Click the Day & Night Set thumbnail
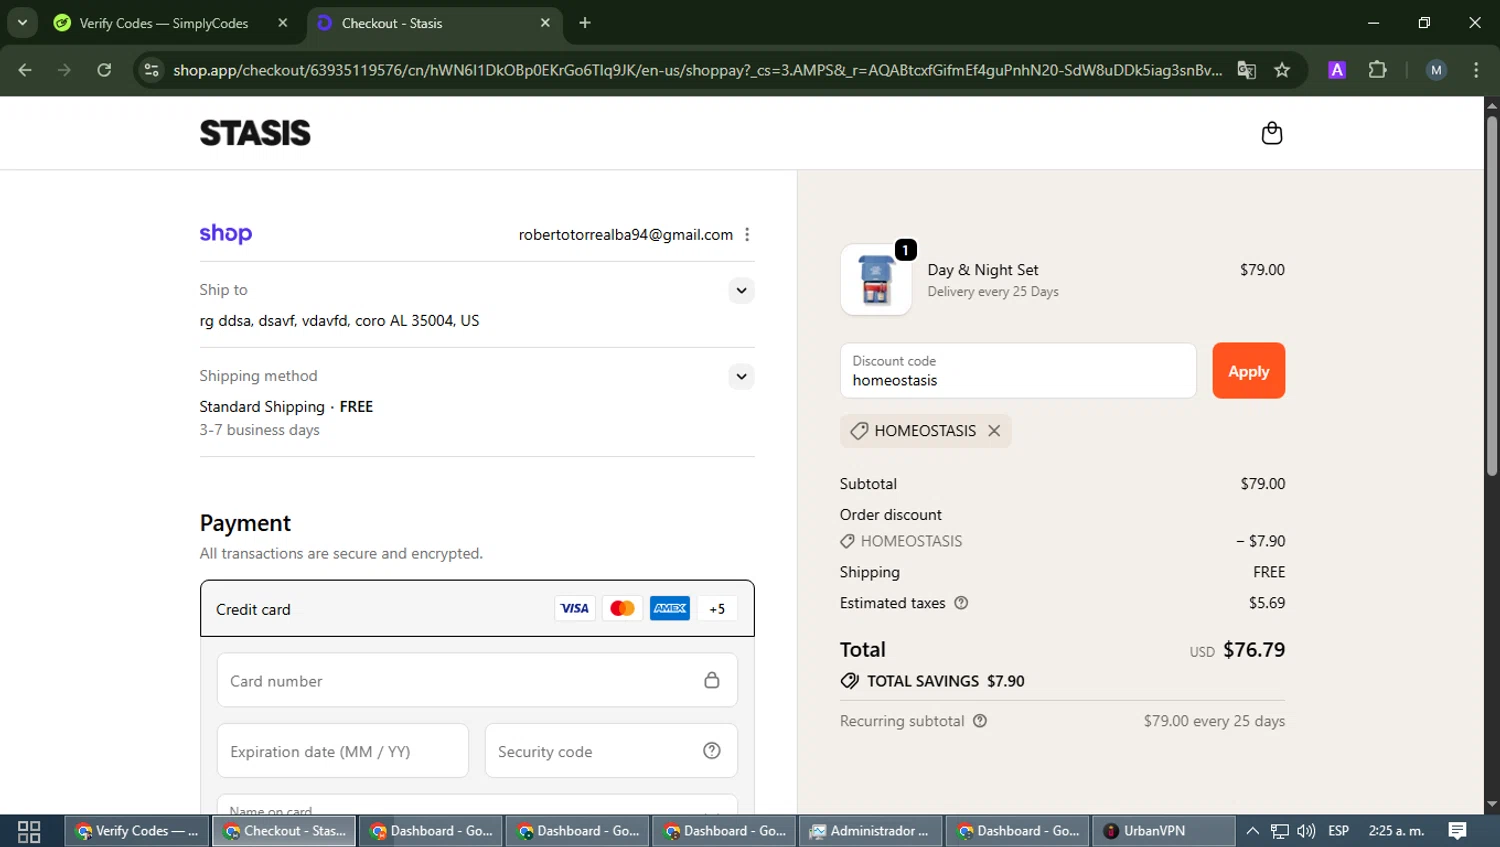1500x847 pixels. 876,280
